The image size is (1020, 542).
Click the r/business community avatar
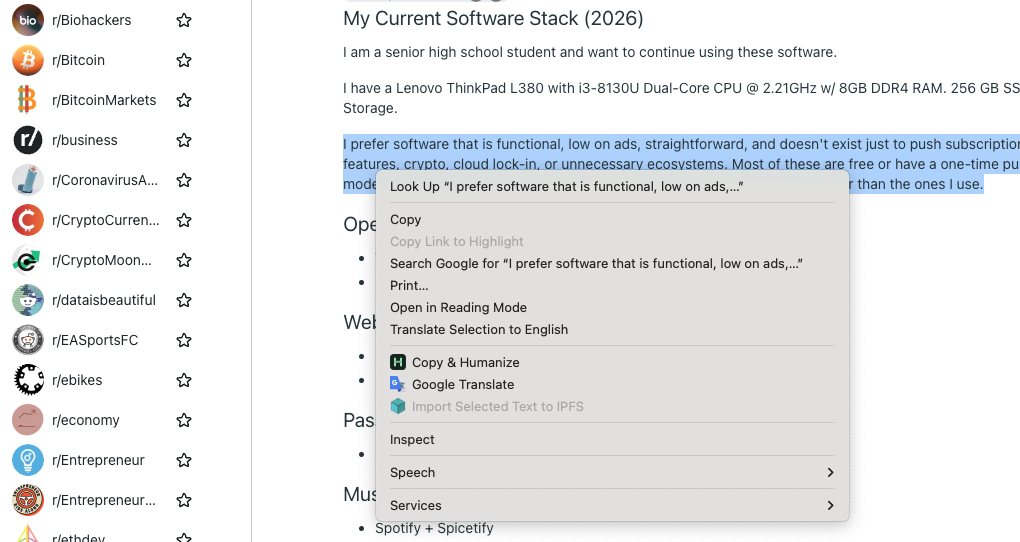coord(28,140)
